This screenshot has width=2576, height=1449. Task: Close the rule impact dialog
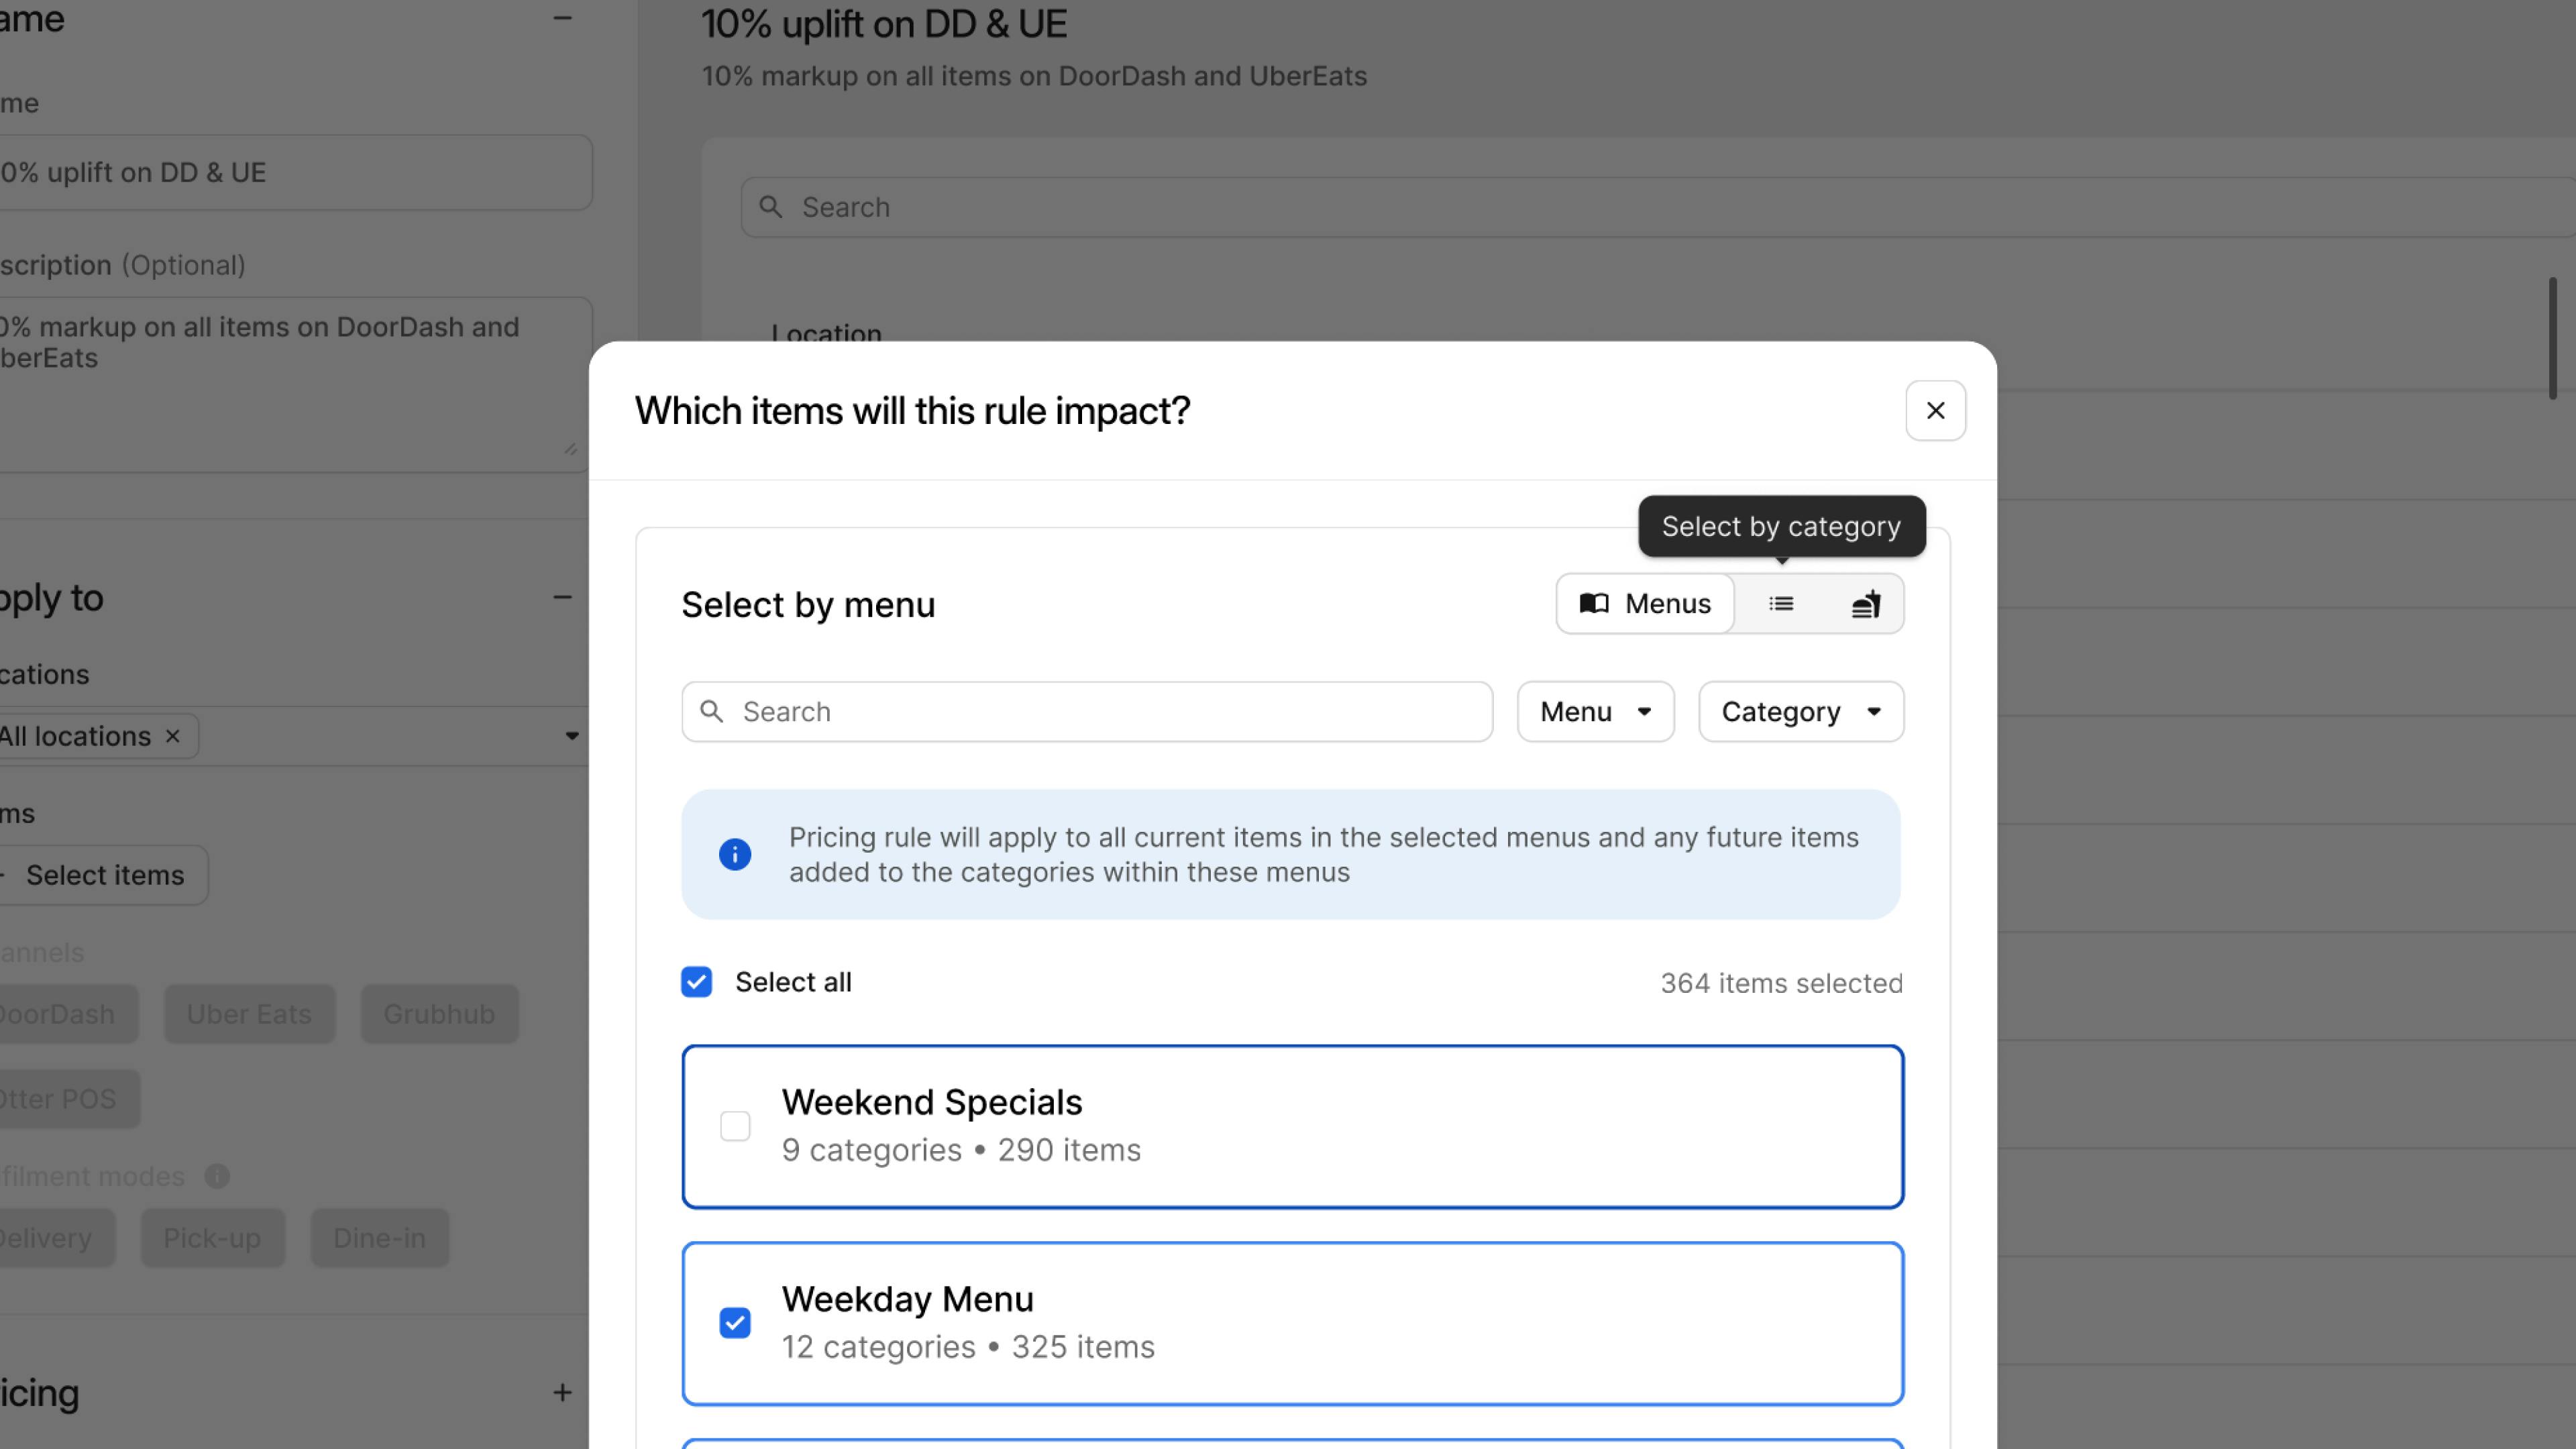click(1935, 411)
